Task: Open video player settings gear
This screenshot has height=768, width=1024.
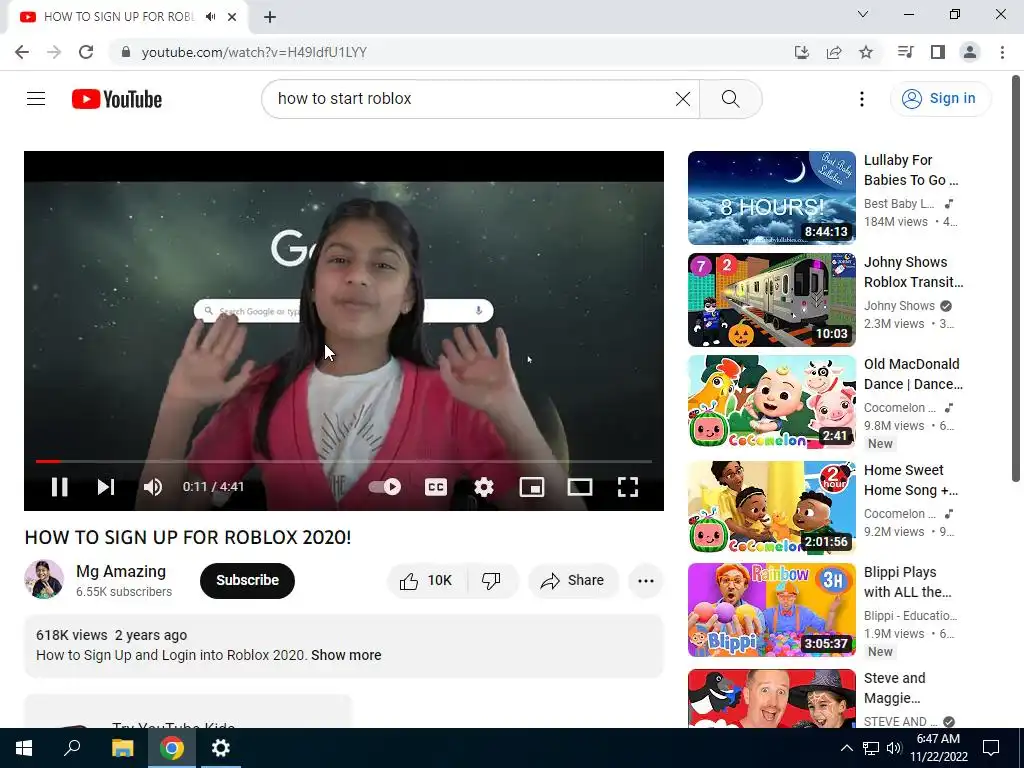Action: pos(483,487)
